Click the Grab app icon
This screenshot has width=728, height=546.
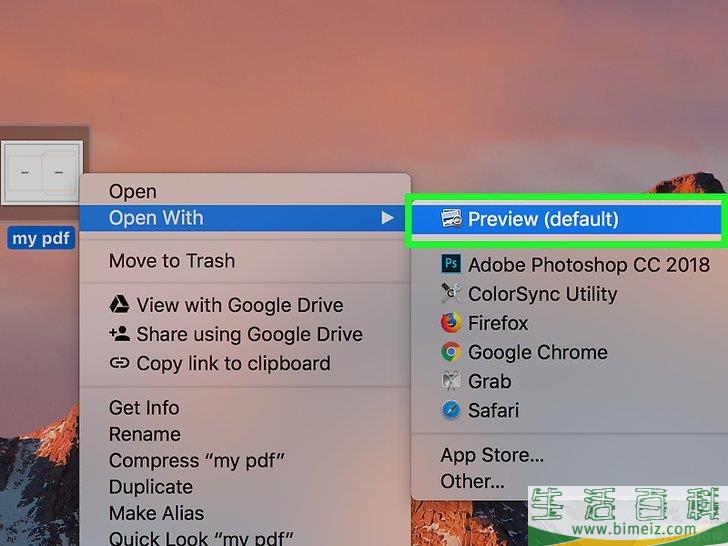click(x=451, y=381)
